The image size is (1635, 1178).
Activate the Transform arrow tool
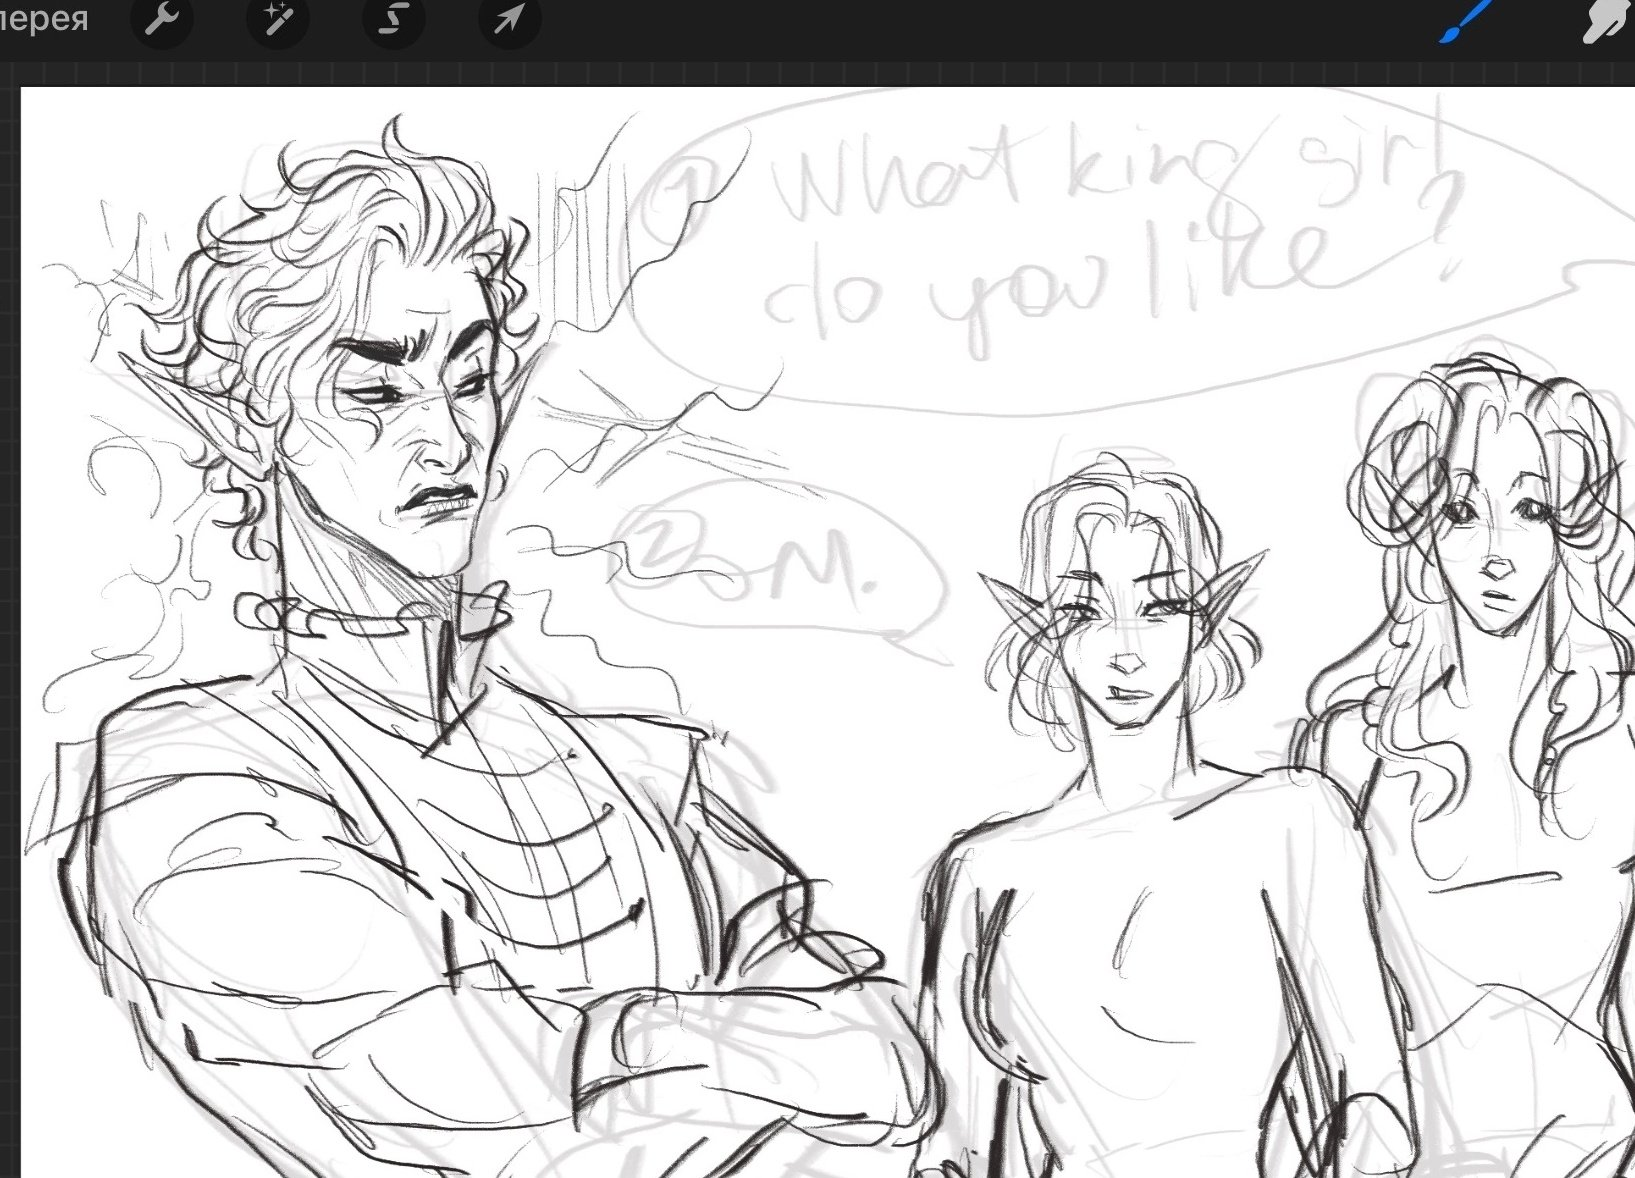point(509,19)
